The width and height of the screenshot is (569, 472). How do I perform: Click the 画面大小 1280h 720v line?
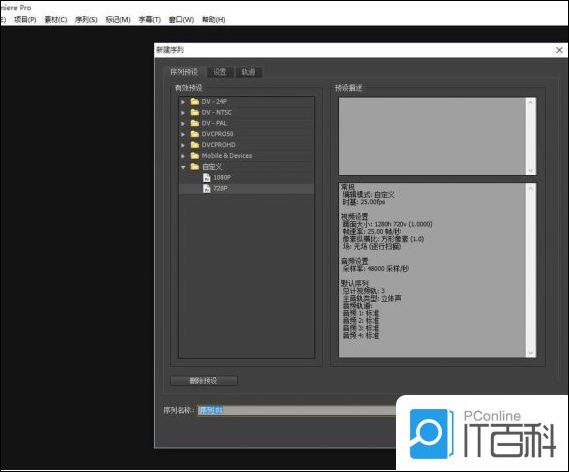[387, 224]
